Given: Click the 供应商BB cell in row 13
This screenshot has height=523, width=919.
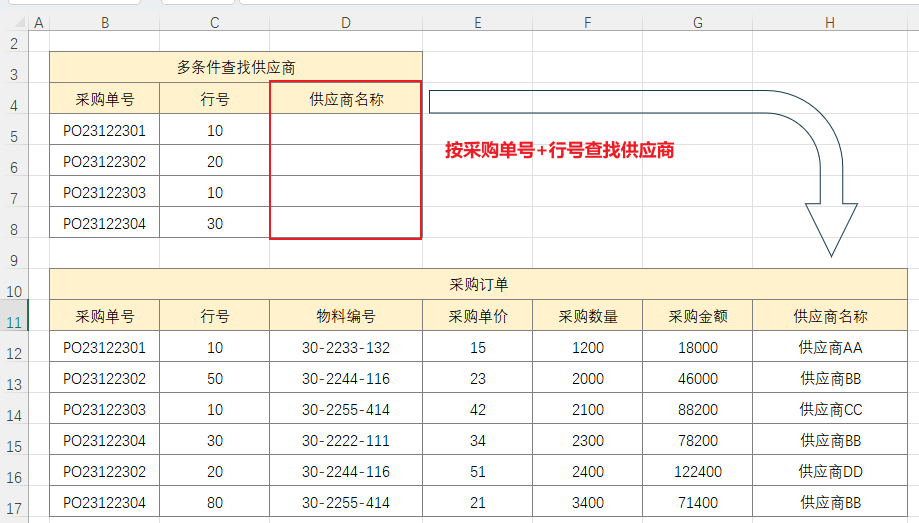Looking at the screenshot, I should pos(830,378).
